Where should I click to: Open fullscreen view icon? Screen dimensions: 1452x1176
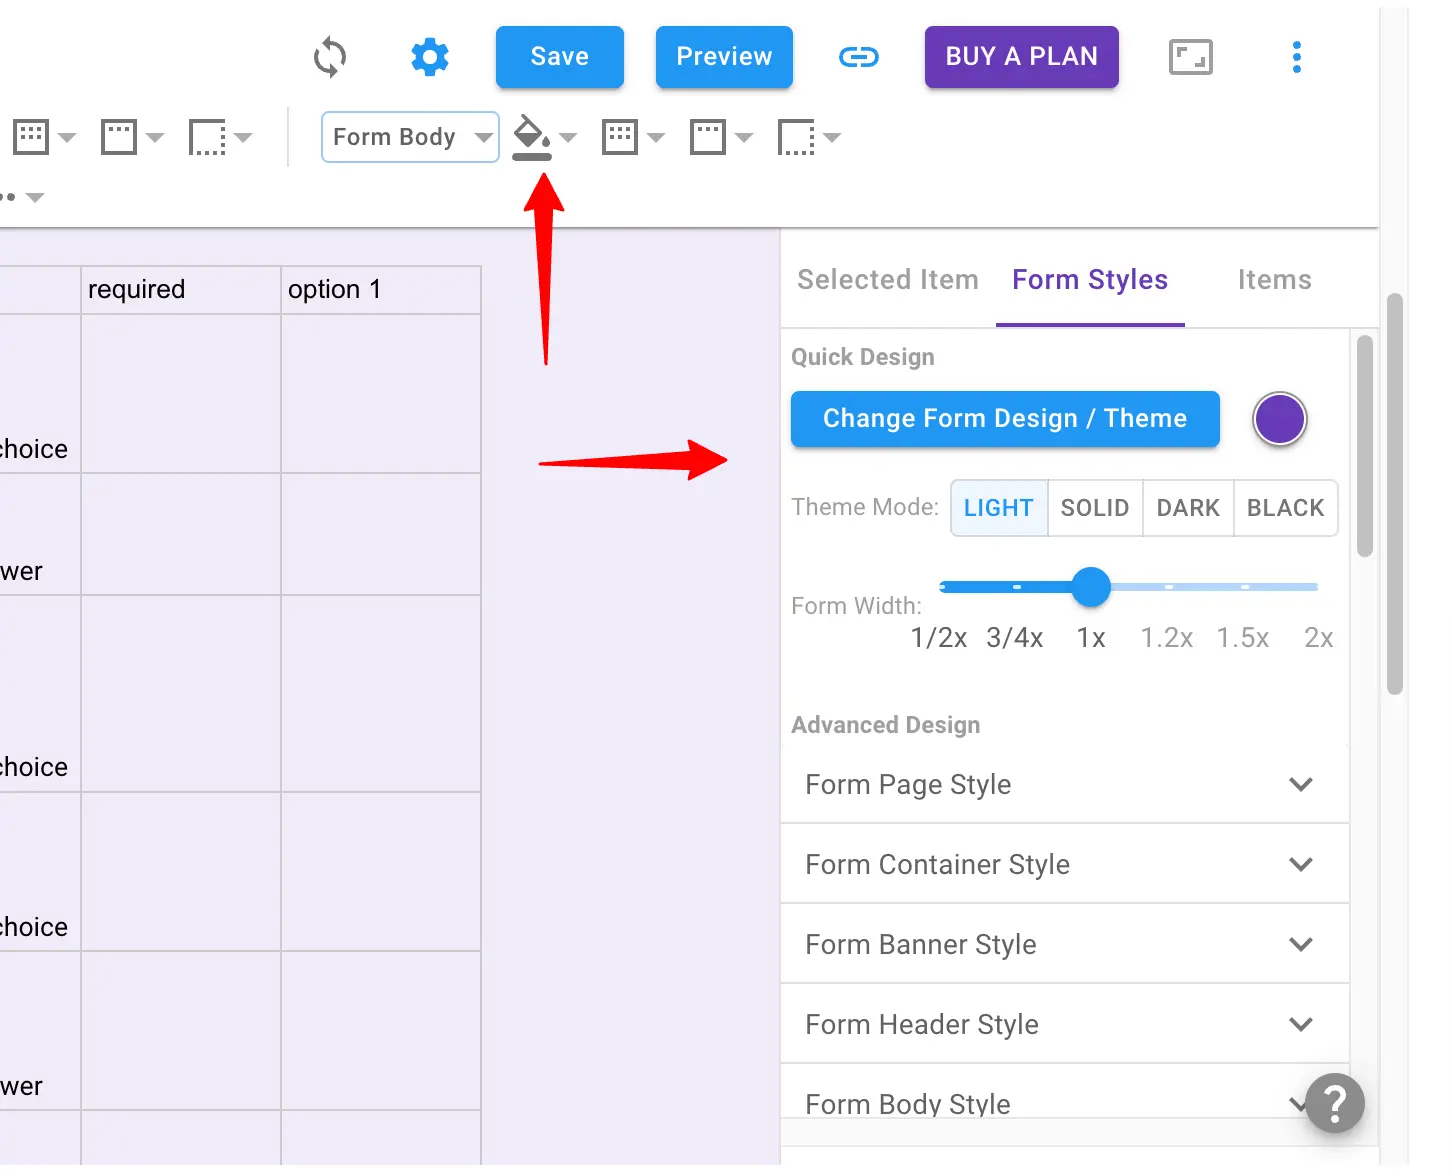1190,57
